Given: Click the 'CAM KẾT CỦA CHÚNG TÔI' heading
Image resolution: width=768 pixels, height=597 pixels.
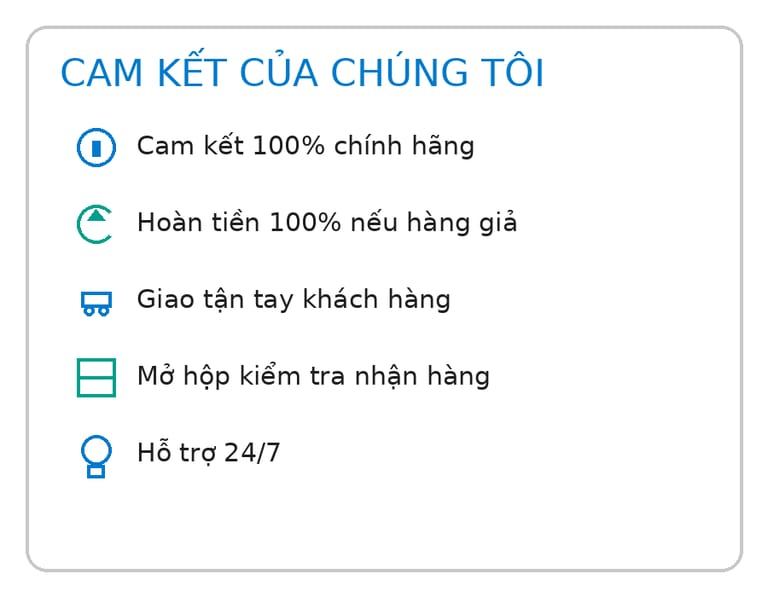Looking at the screenshot, I should tap(302, 74).
